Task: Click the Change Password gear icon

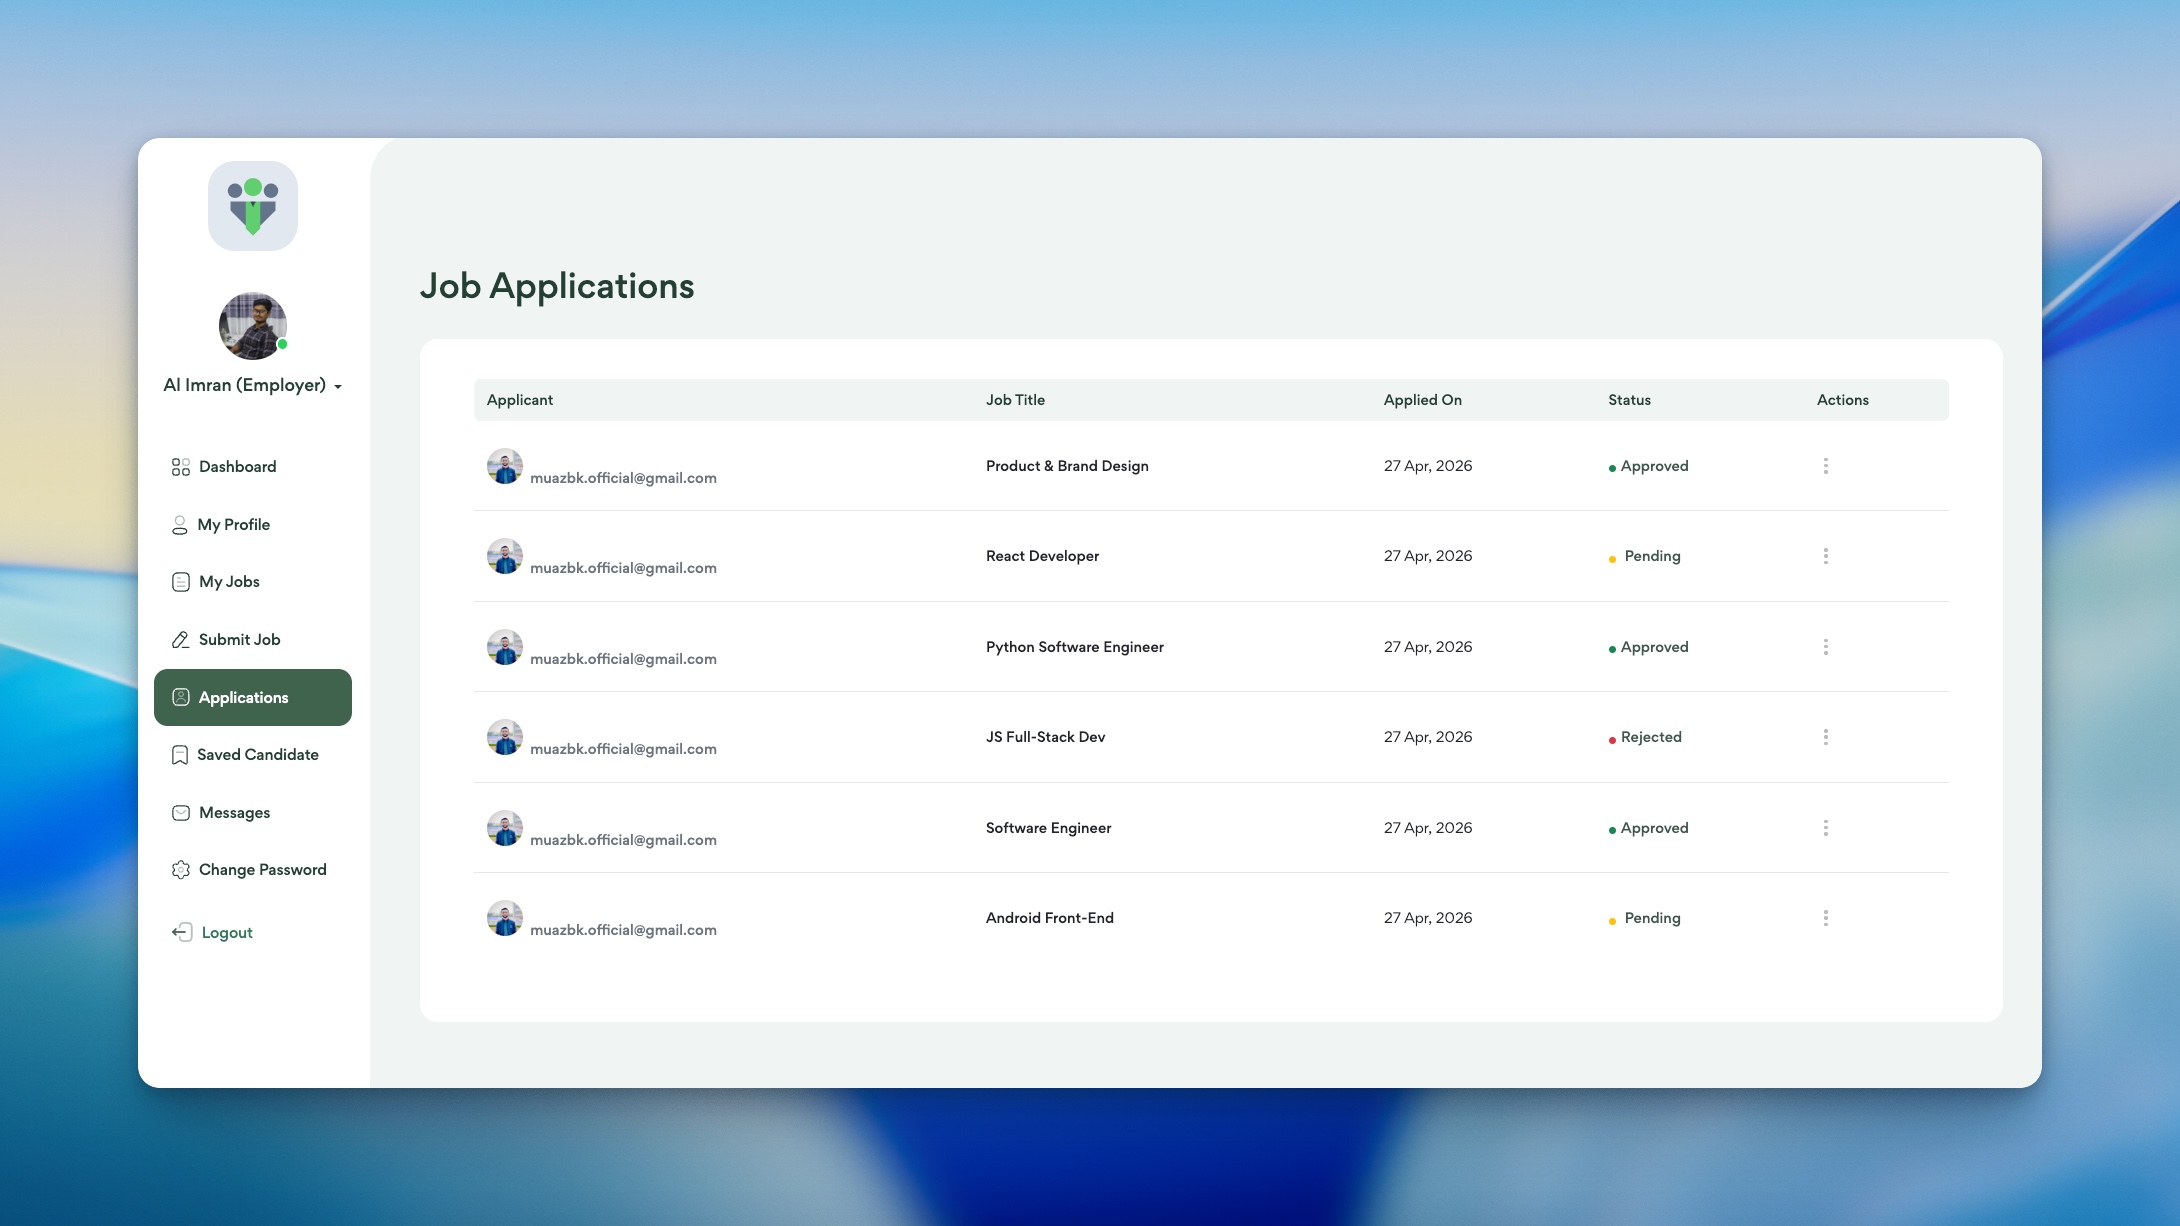Action: [x=180, y=870]
